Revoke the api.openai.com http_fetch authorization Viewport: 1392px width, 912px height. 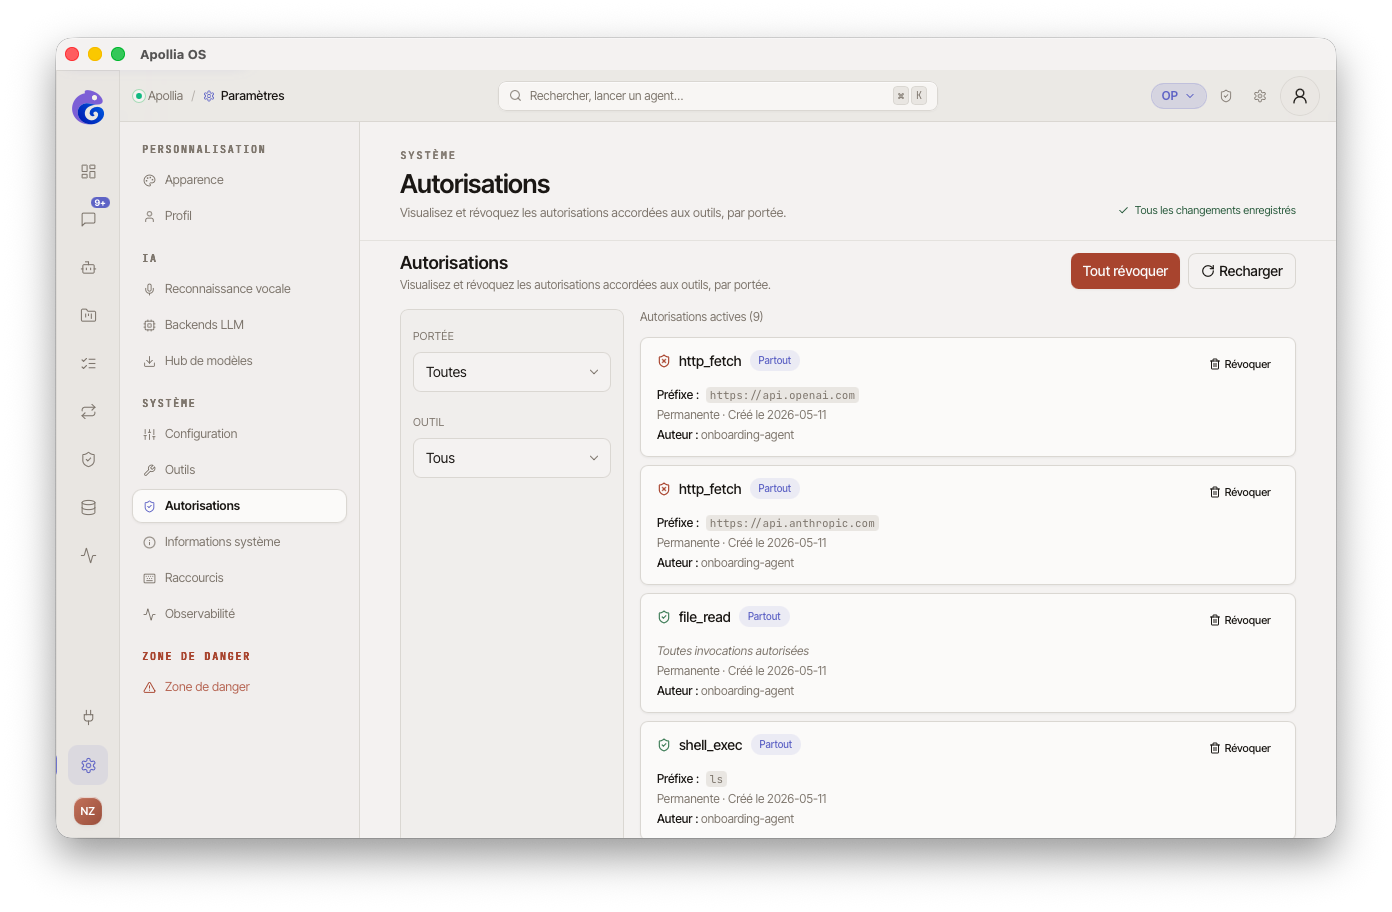pyautogui.click(x=1240, y=364)
